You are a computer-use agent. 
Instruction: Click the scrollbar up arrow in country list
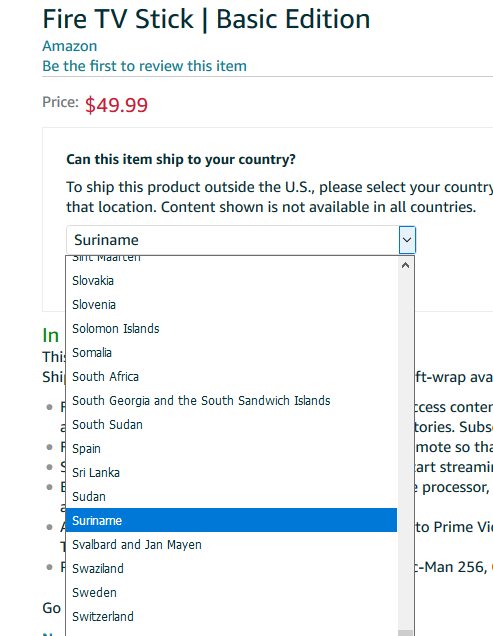point(405,265)
